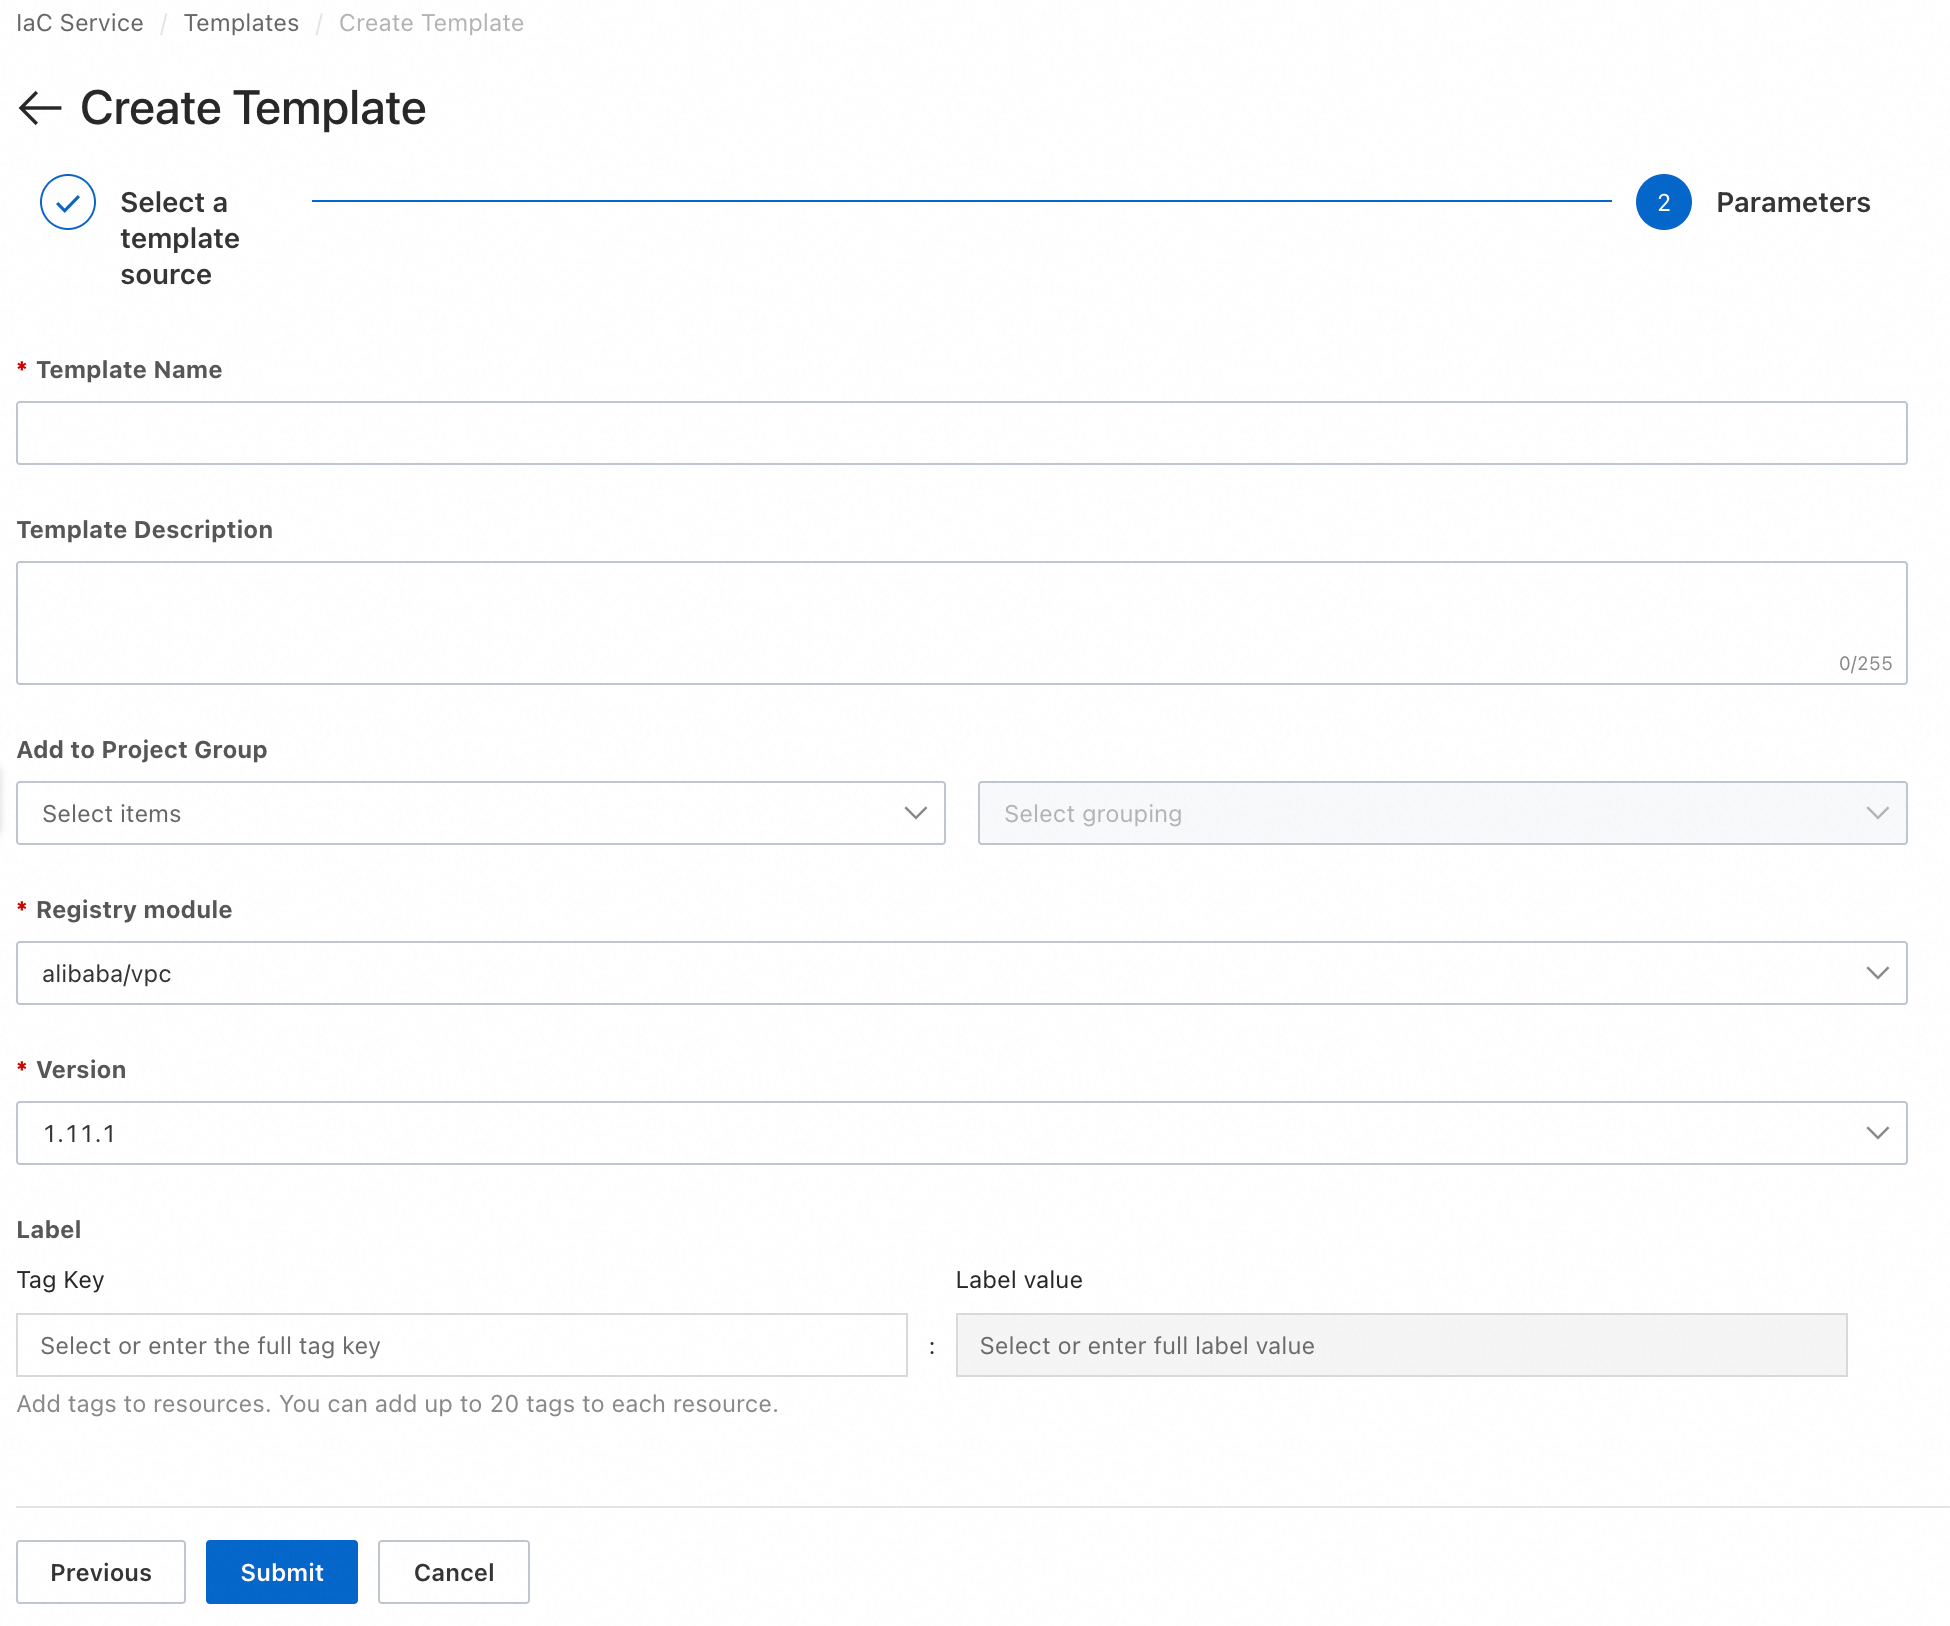Open the Select grouping dropdown

click(x=1442, y=813)
